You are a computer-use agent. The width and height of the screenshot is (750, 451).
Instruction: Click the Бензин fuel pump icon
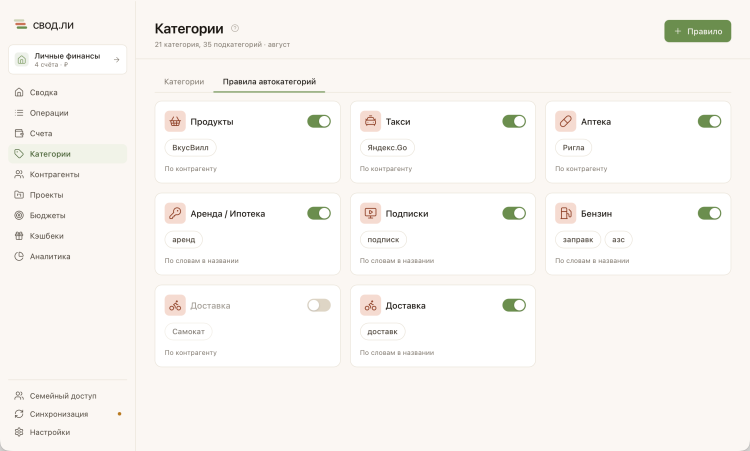click(565, 213)
